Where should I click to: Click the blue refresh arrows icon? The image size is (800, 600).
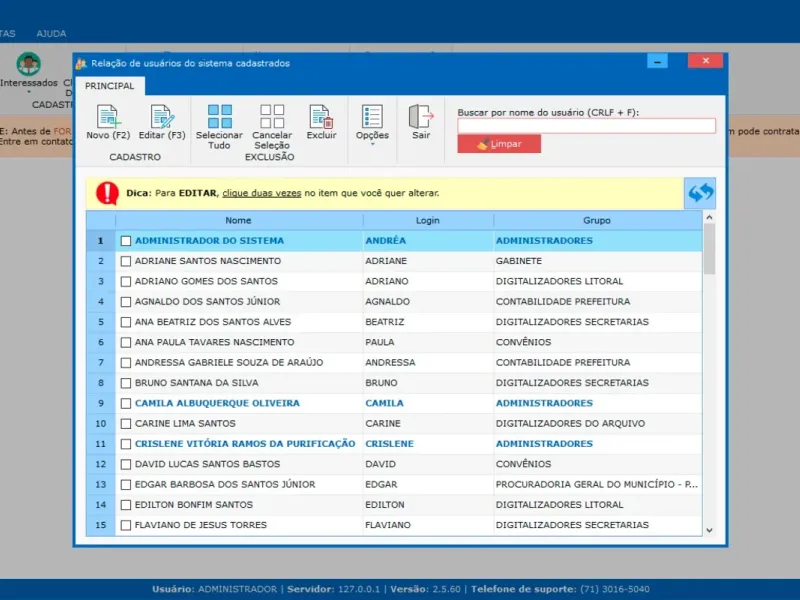pos(700,193)
